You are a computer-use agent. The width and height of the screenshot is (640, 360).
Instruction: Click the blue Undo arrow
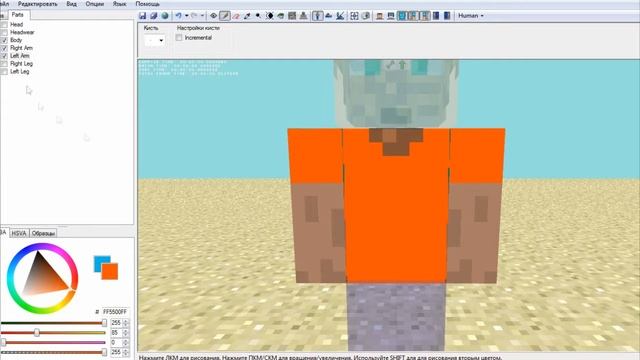pyautogui.click(x=178, y=16)
